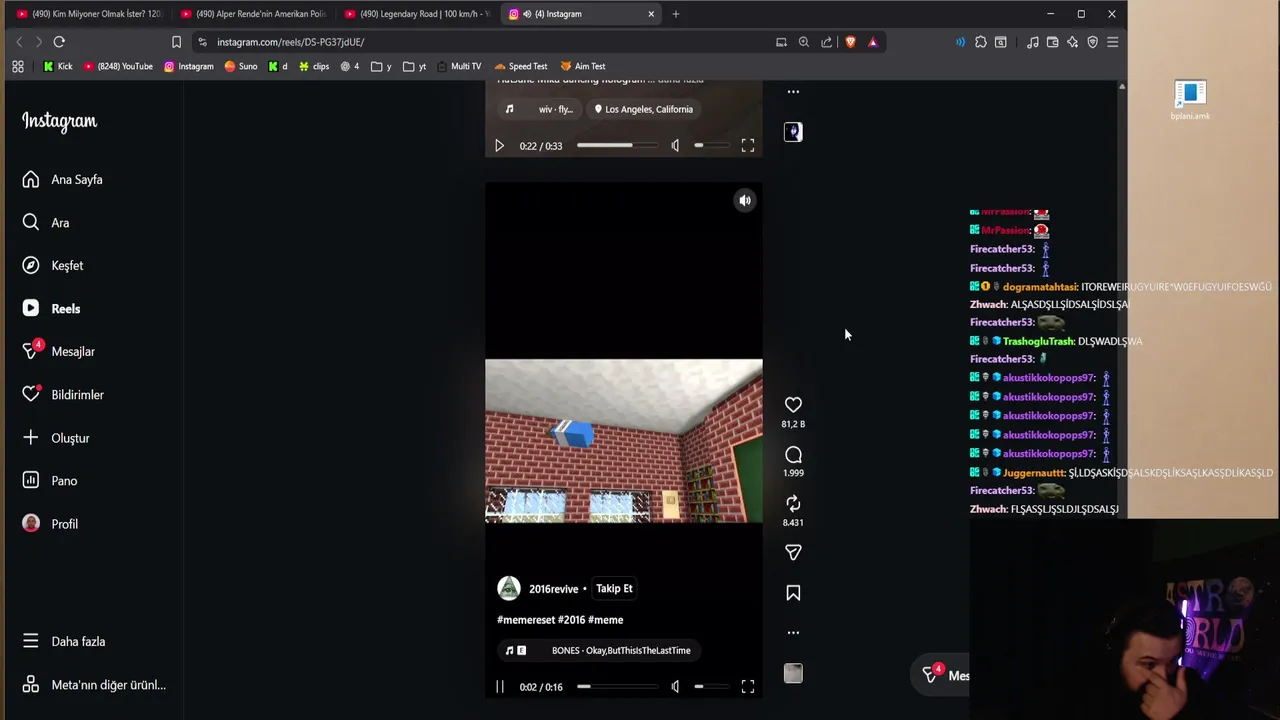
Task: Click the Instagram logo
Action: tap(59, 121)
